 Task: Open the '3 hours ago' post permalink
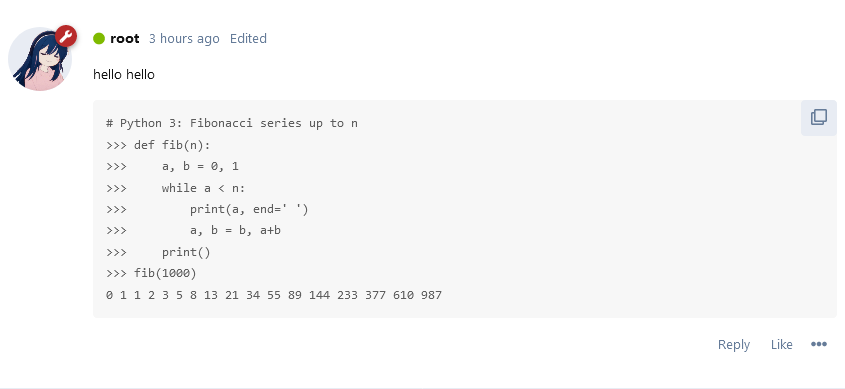tap(184, 39)
